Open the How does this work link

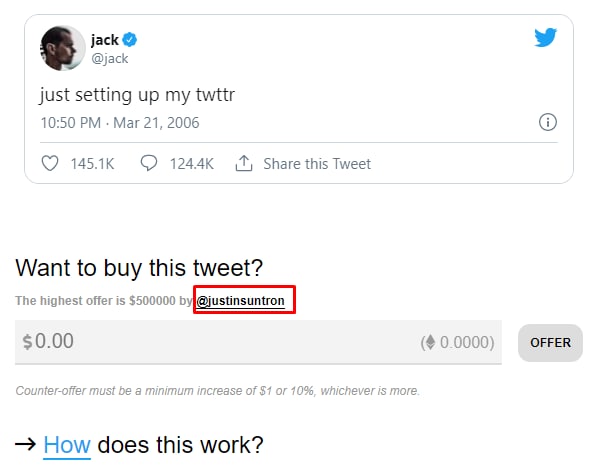click(67, 444)
